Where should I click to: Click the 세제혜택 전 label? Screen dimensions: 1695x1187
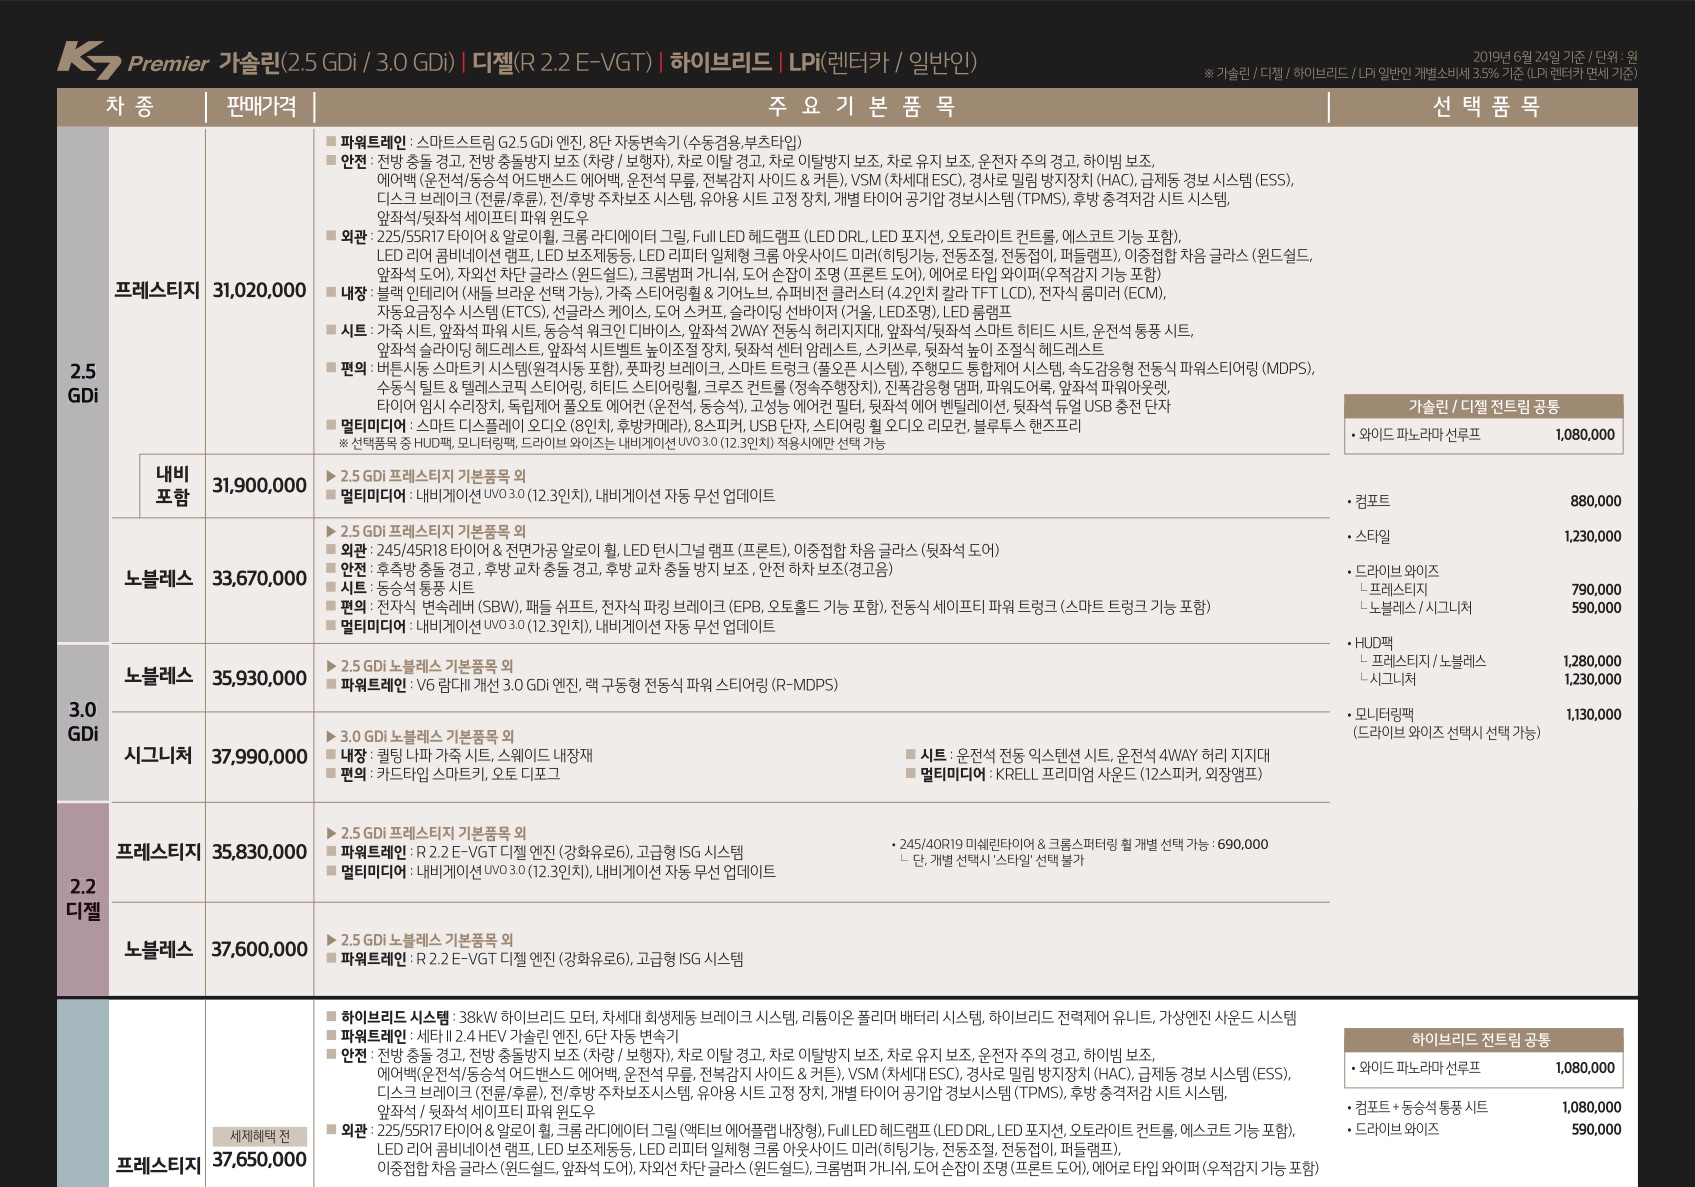coord(260,1136)
